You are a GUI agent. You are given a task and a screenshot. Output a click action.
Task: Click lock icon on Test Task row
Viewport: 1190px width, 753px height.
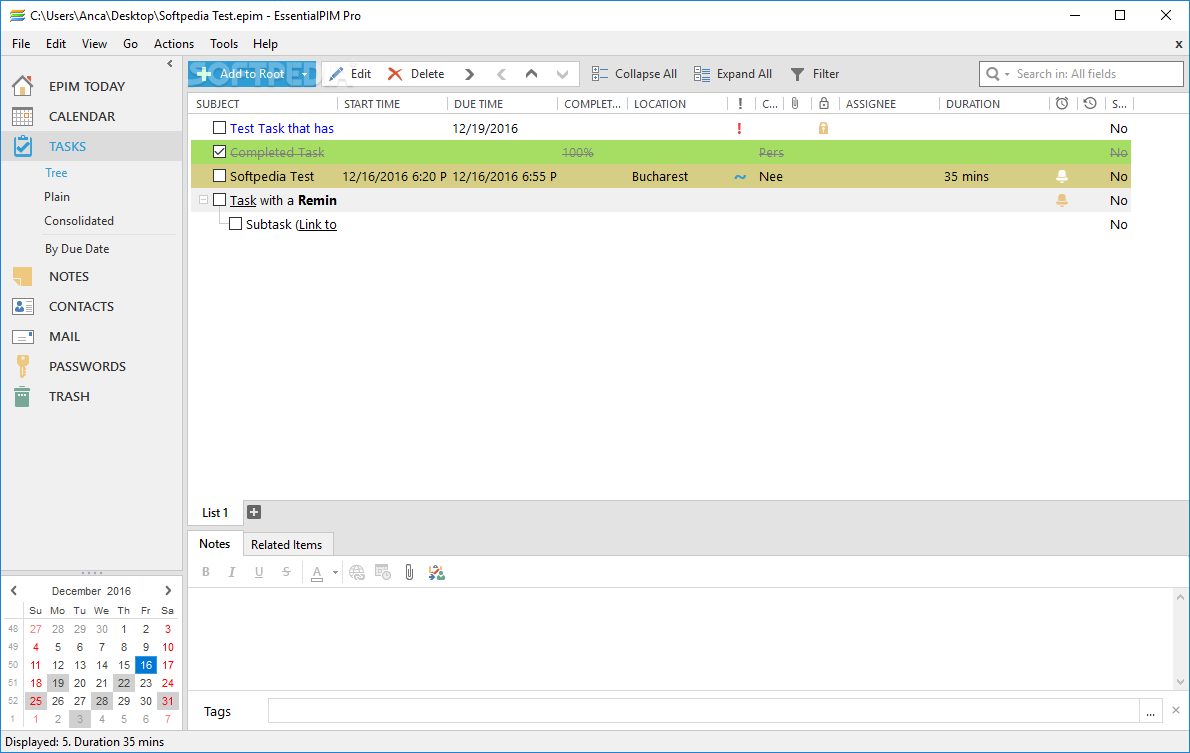pos(823,128)
